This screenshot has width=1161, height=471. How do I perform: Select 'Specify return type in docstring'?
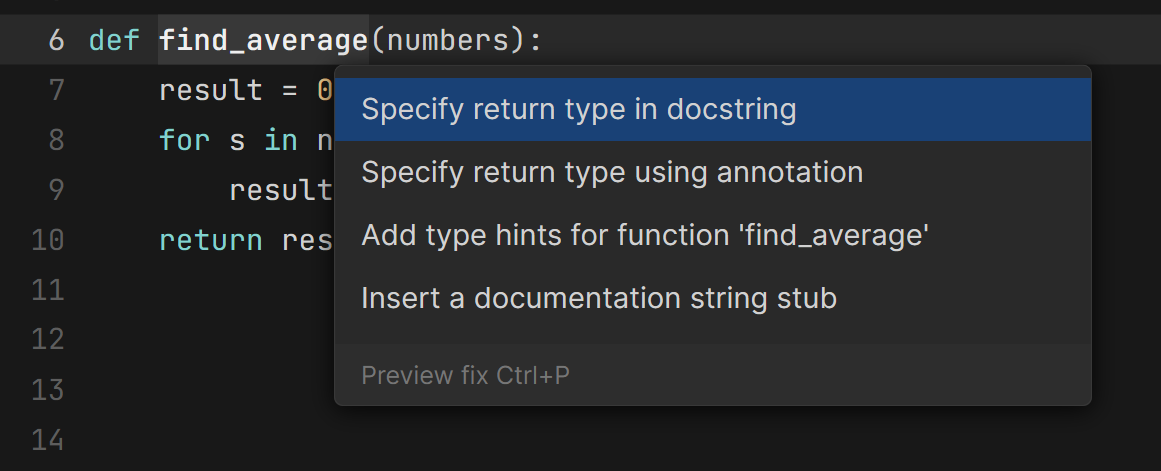[578, 110]
